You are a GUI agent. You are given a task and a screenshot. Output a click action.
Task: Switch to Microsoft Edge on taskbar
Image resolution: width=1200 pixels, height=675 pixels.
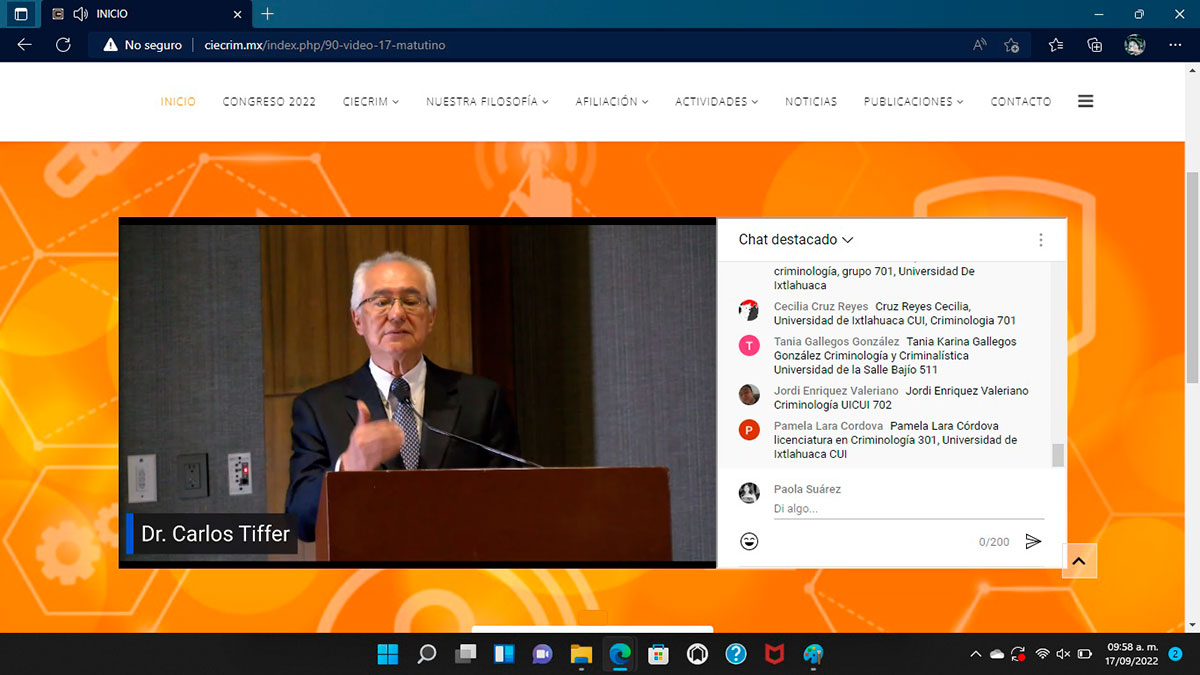pyautogui.click(x=620, y=655)
